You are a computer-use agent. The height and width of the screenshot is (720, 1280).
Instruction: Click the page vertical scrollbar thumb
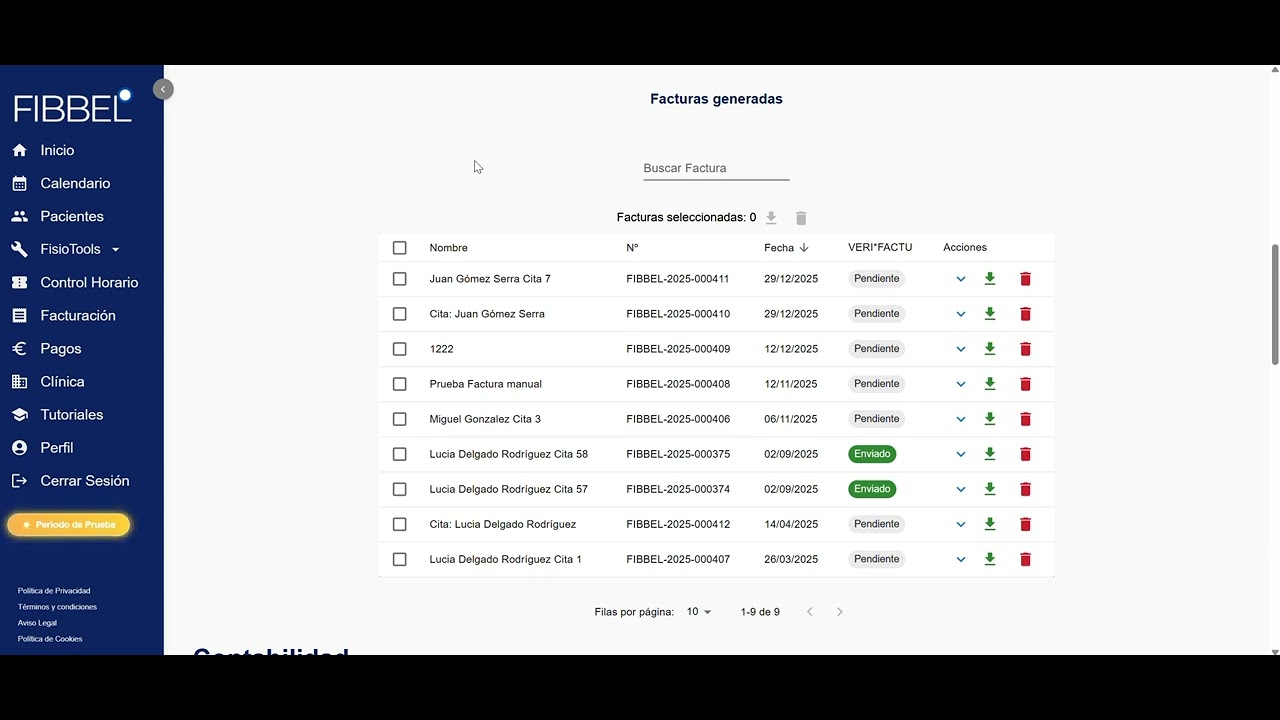tap(1274, 304)
